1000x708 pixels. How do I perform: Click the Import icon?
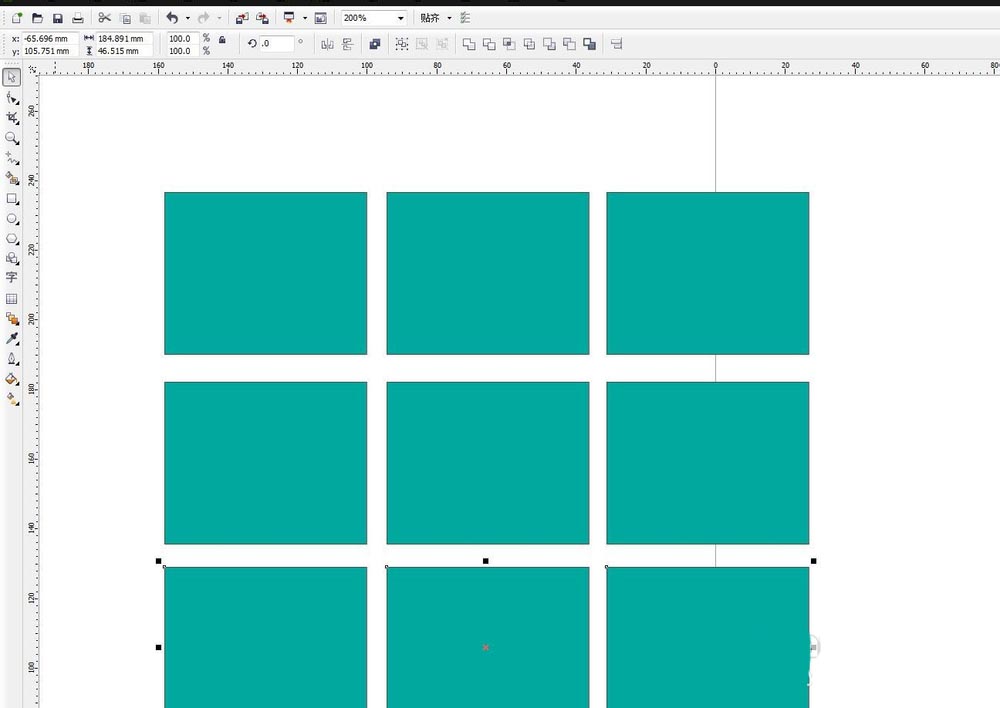[x=242, y=18]
